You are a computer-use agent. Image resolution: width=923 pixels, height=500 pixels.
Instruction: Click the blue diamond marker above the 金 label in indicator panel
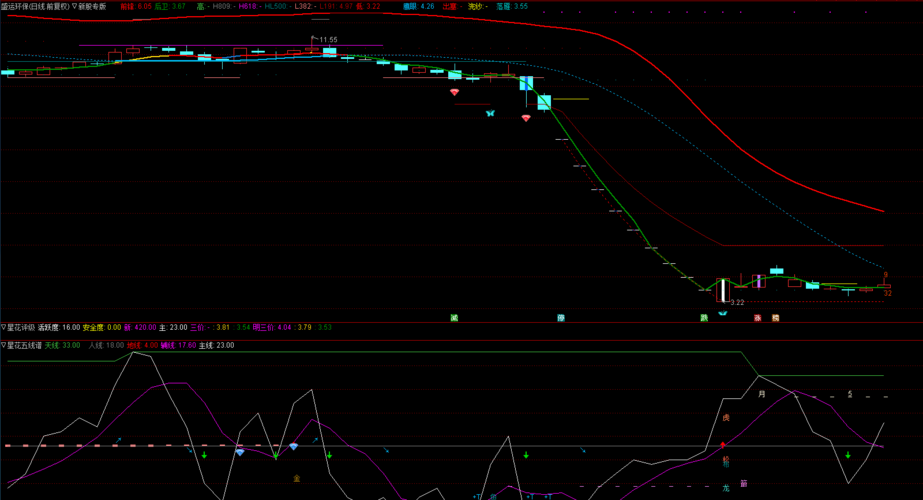click(x=293, y=447)
